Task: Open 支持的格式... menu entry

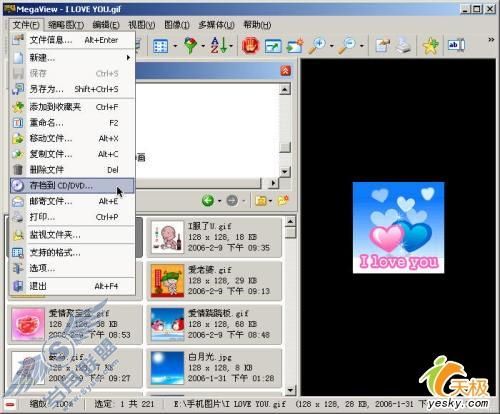Action: point(72,252)
